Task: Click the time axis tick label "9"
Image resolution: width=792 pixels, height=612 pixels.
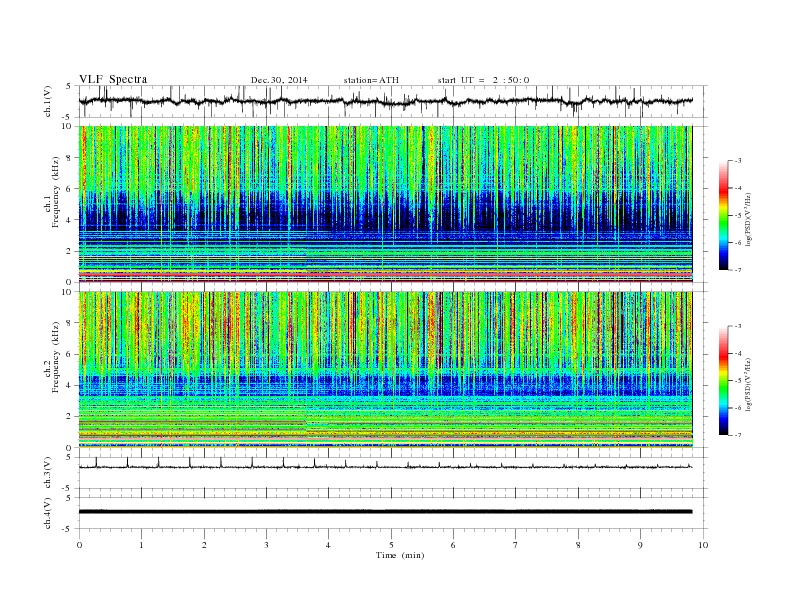Action: point(640,545)
